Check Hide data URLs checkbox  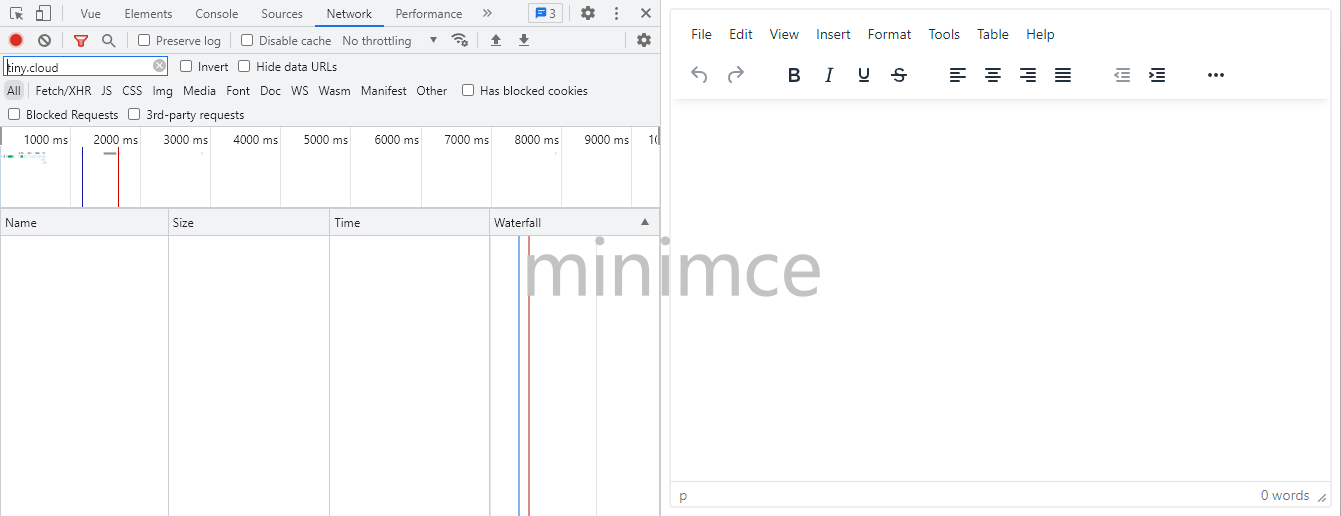pos(244,66)
